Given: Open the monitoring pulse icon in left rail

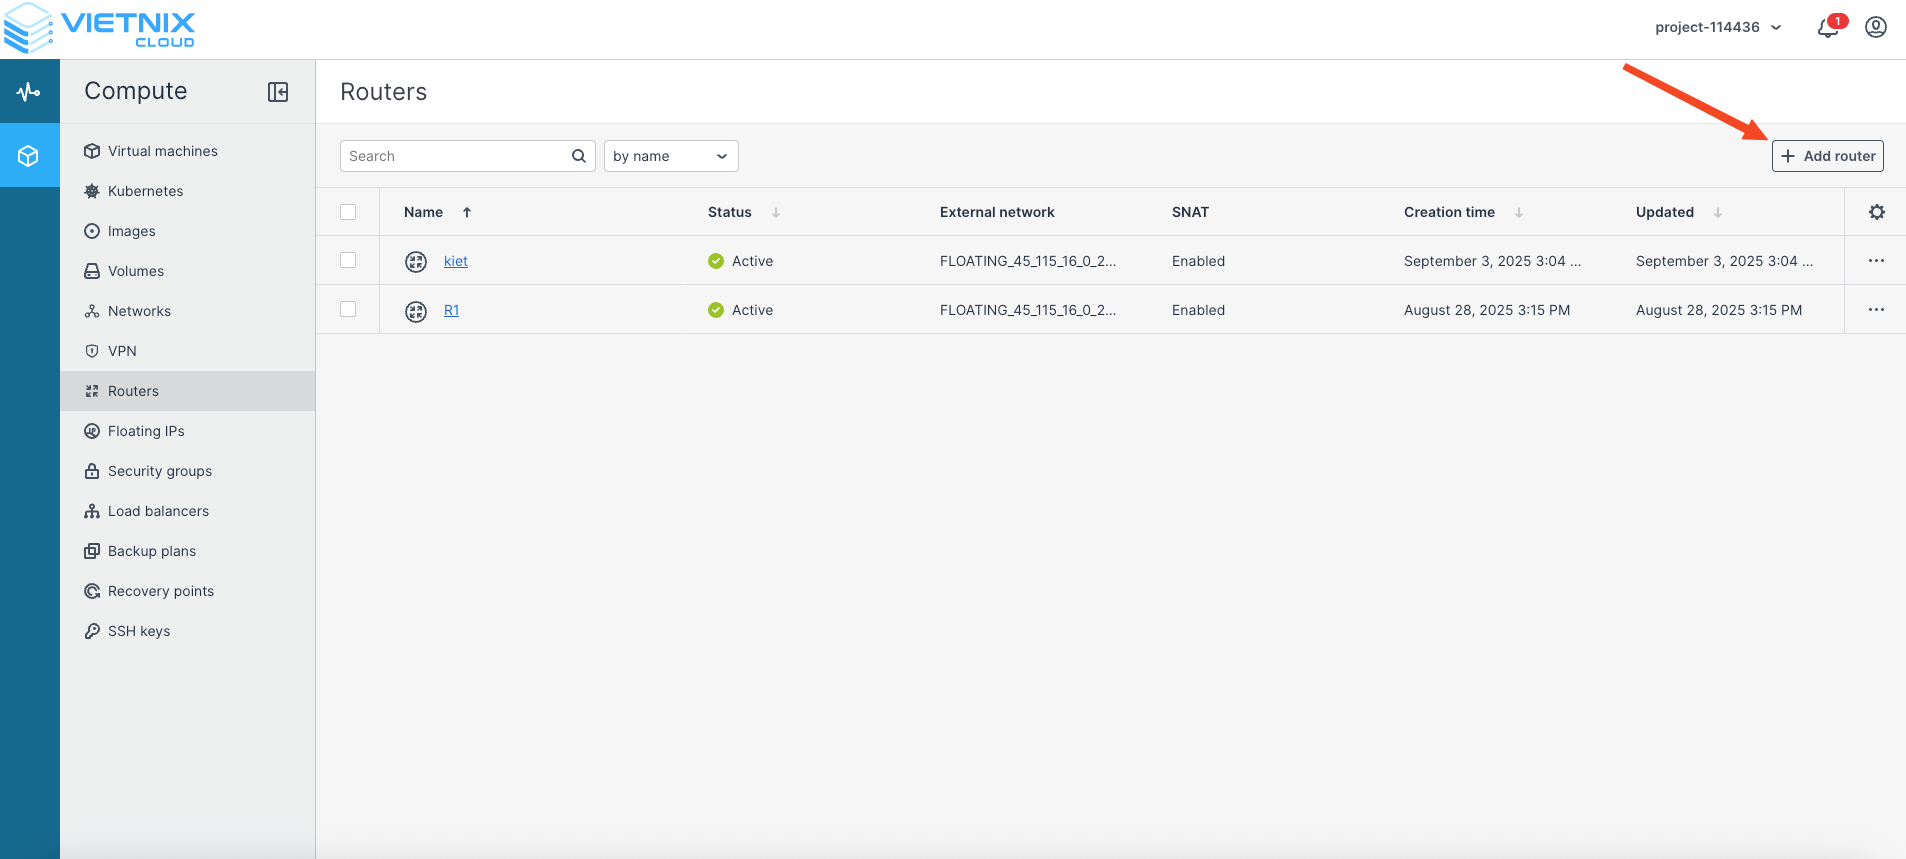Looking at the screenshot, I should [29, 92].
